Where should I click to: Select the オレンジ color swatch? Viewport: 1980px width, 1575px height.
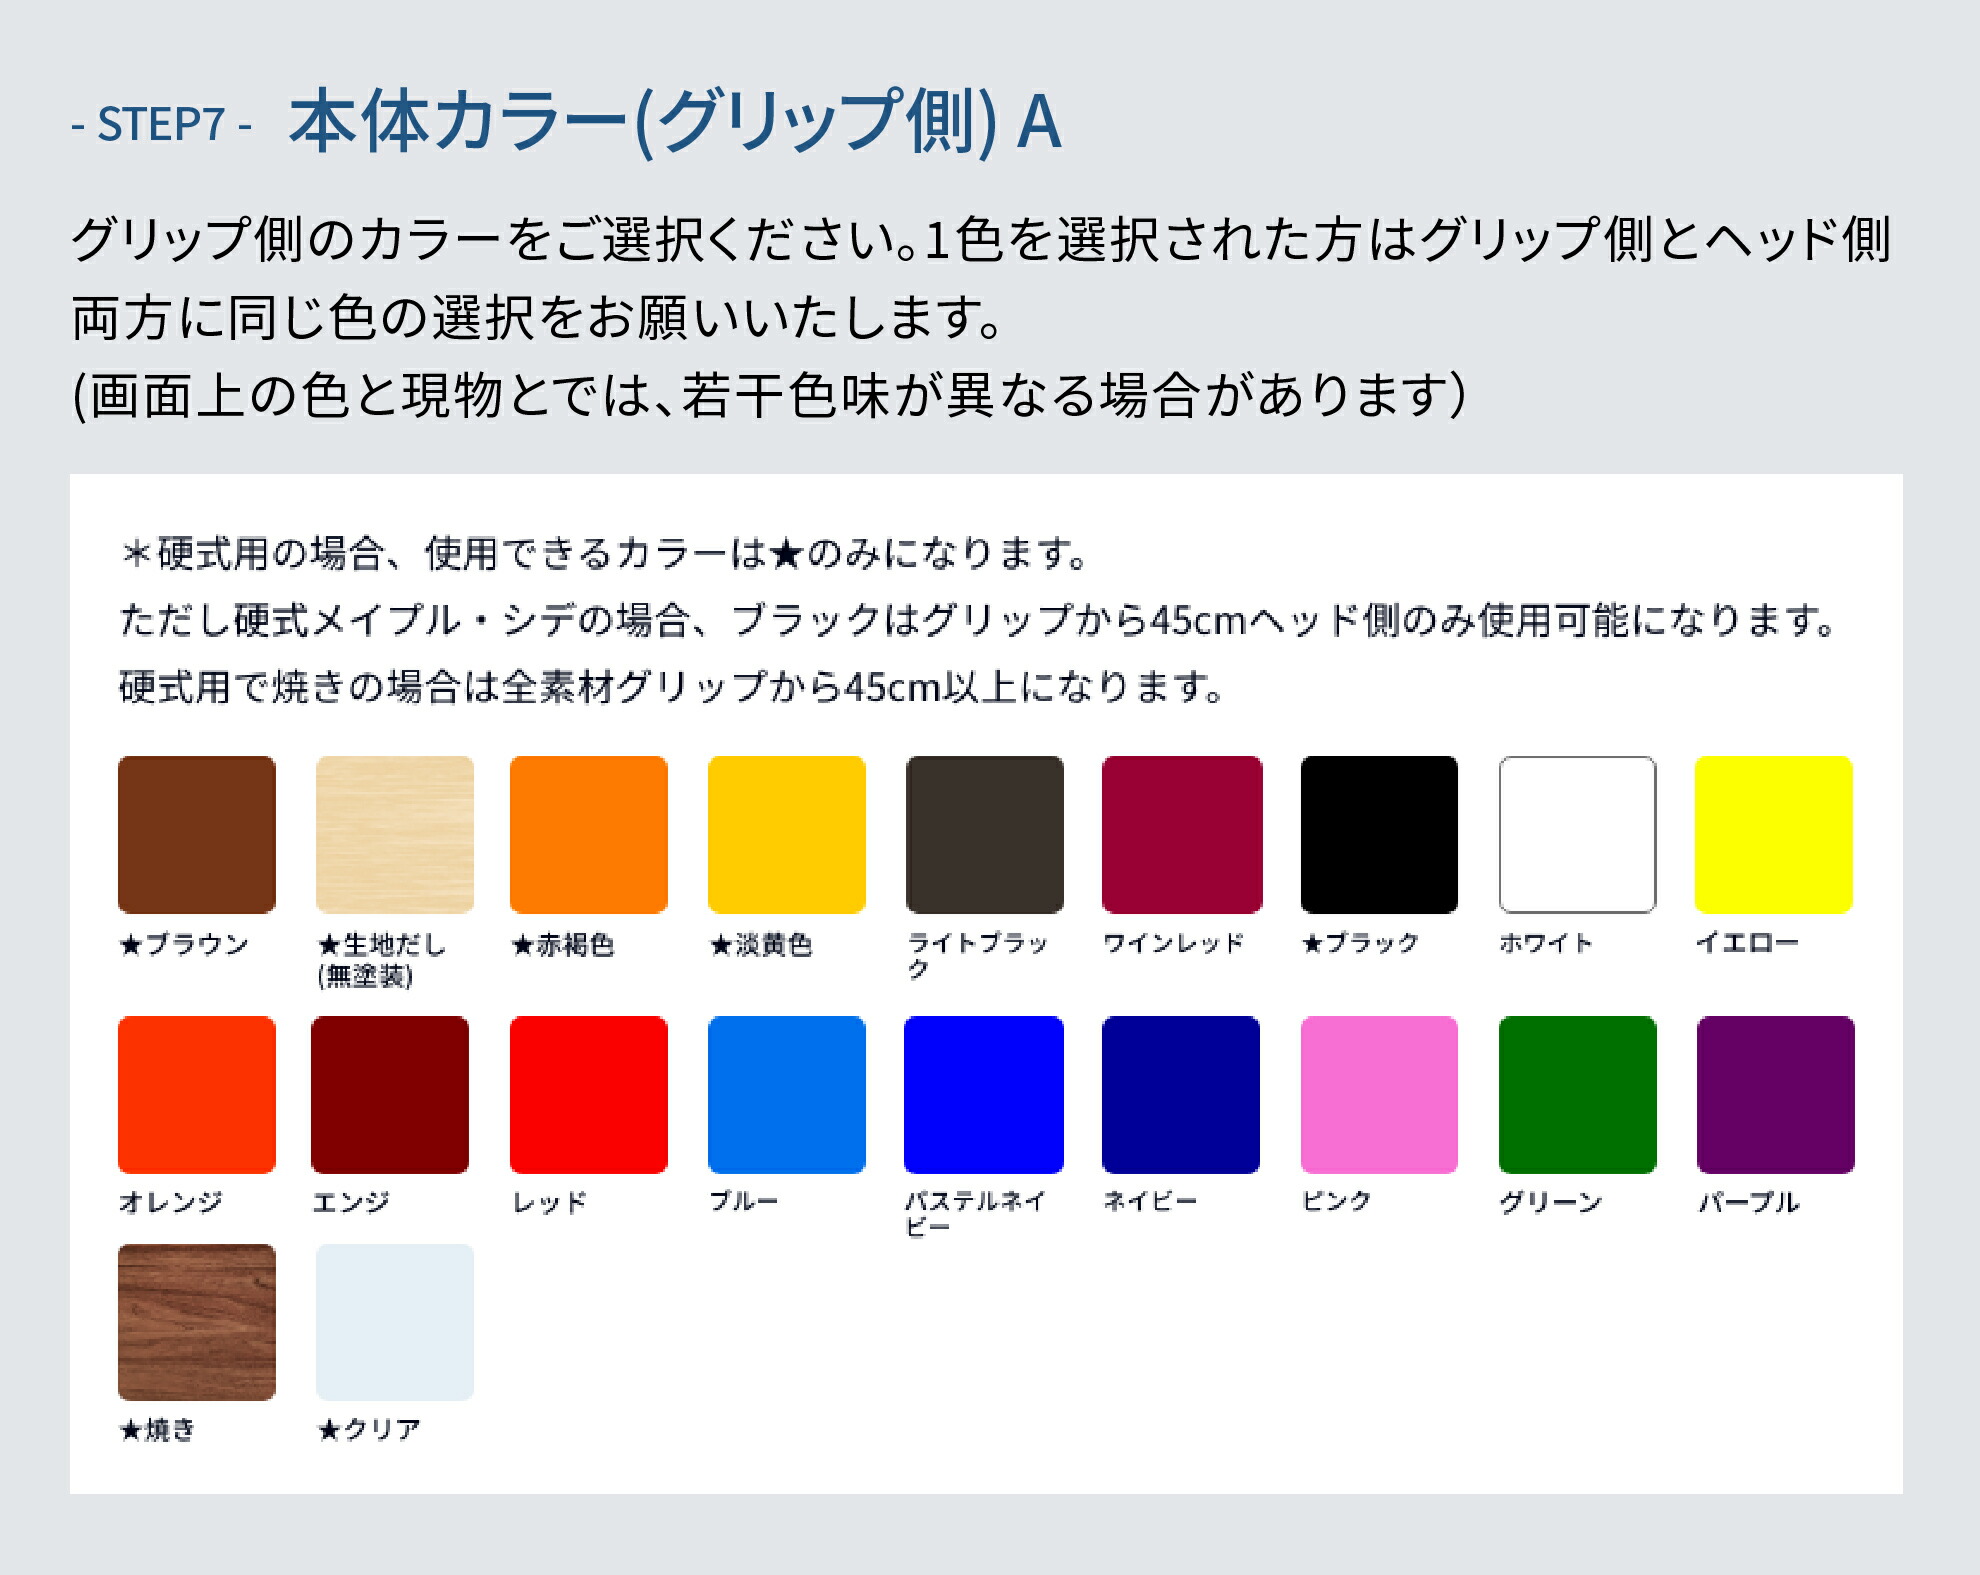tap(197, 1094)
